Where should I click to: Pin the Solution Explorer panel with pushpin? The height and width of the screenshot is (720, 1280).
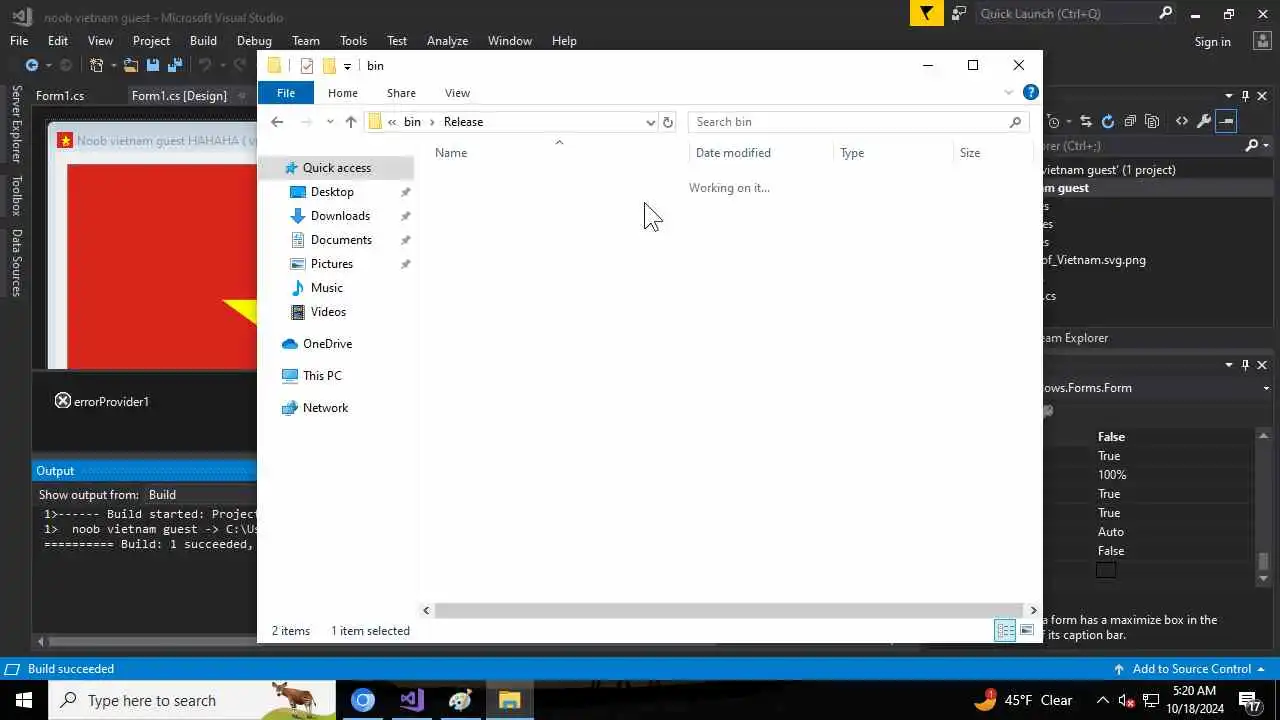pos(1245,96)
